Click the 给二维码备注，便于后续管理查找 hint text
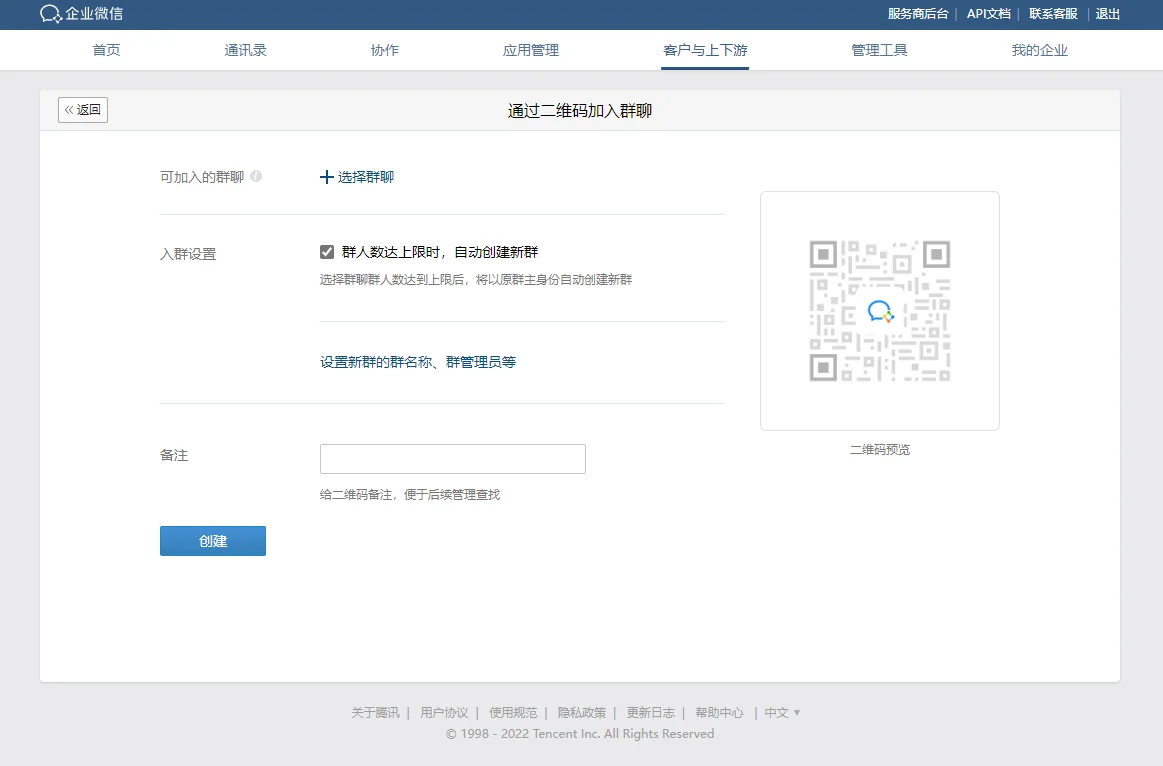Viewport: 1163px width, 766px height. coord(410,495)
